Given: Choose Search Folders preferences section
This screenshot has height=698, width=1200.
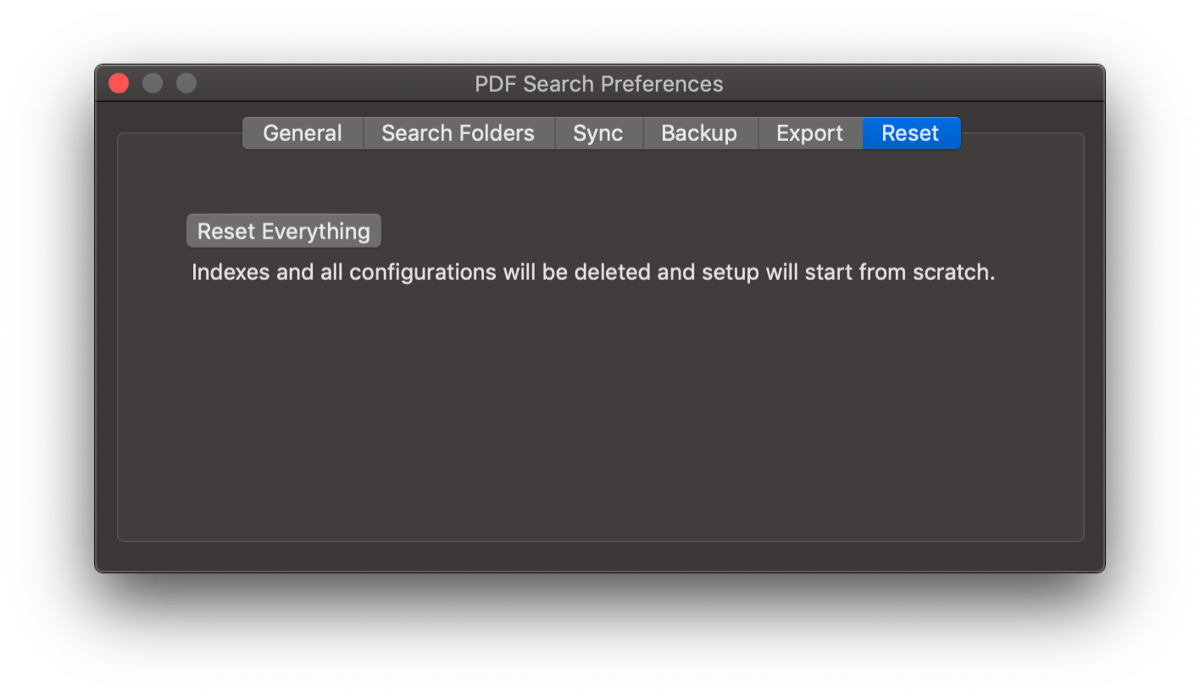Looking at the screenshot, I should pyautogui.click(x=458, y=133).
